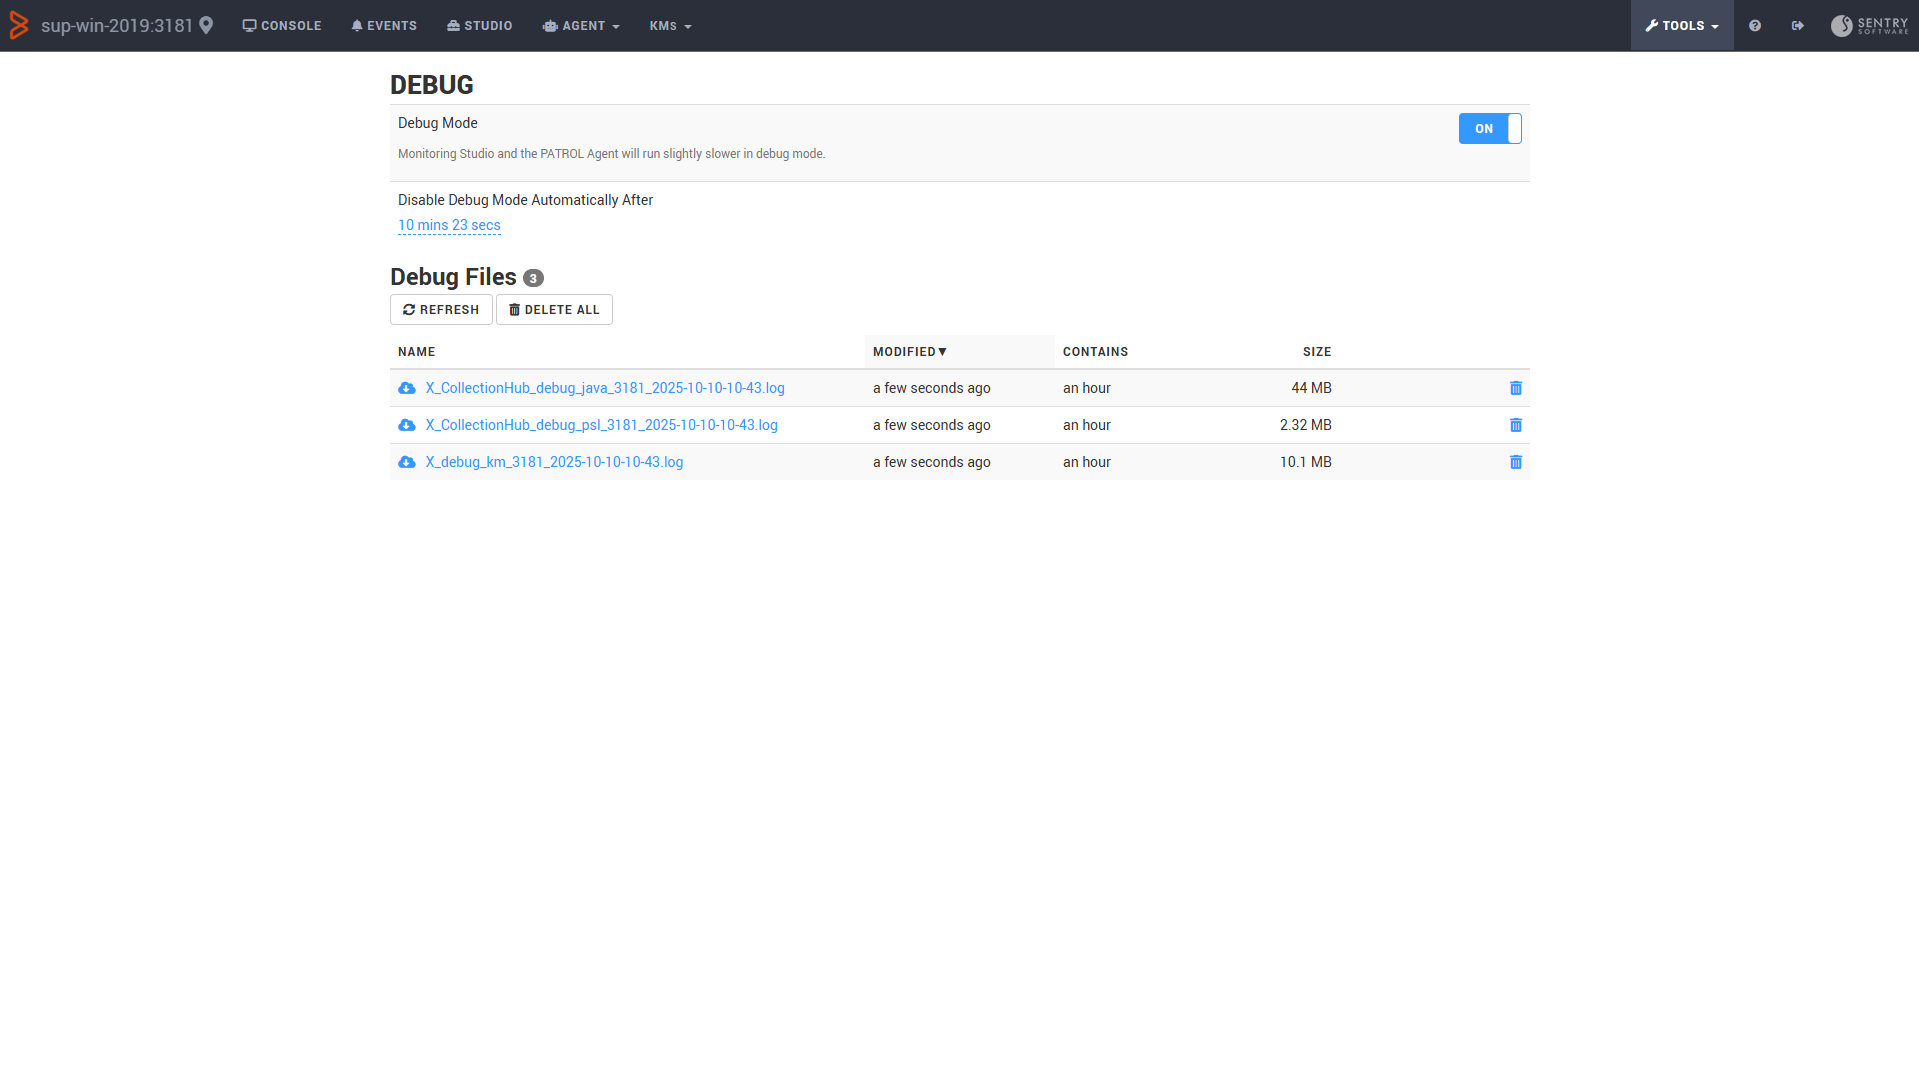Delete the X_debug_km log via trash icon
1919x1079 pixels.
pos(1515,462)
